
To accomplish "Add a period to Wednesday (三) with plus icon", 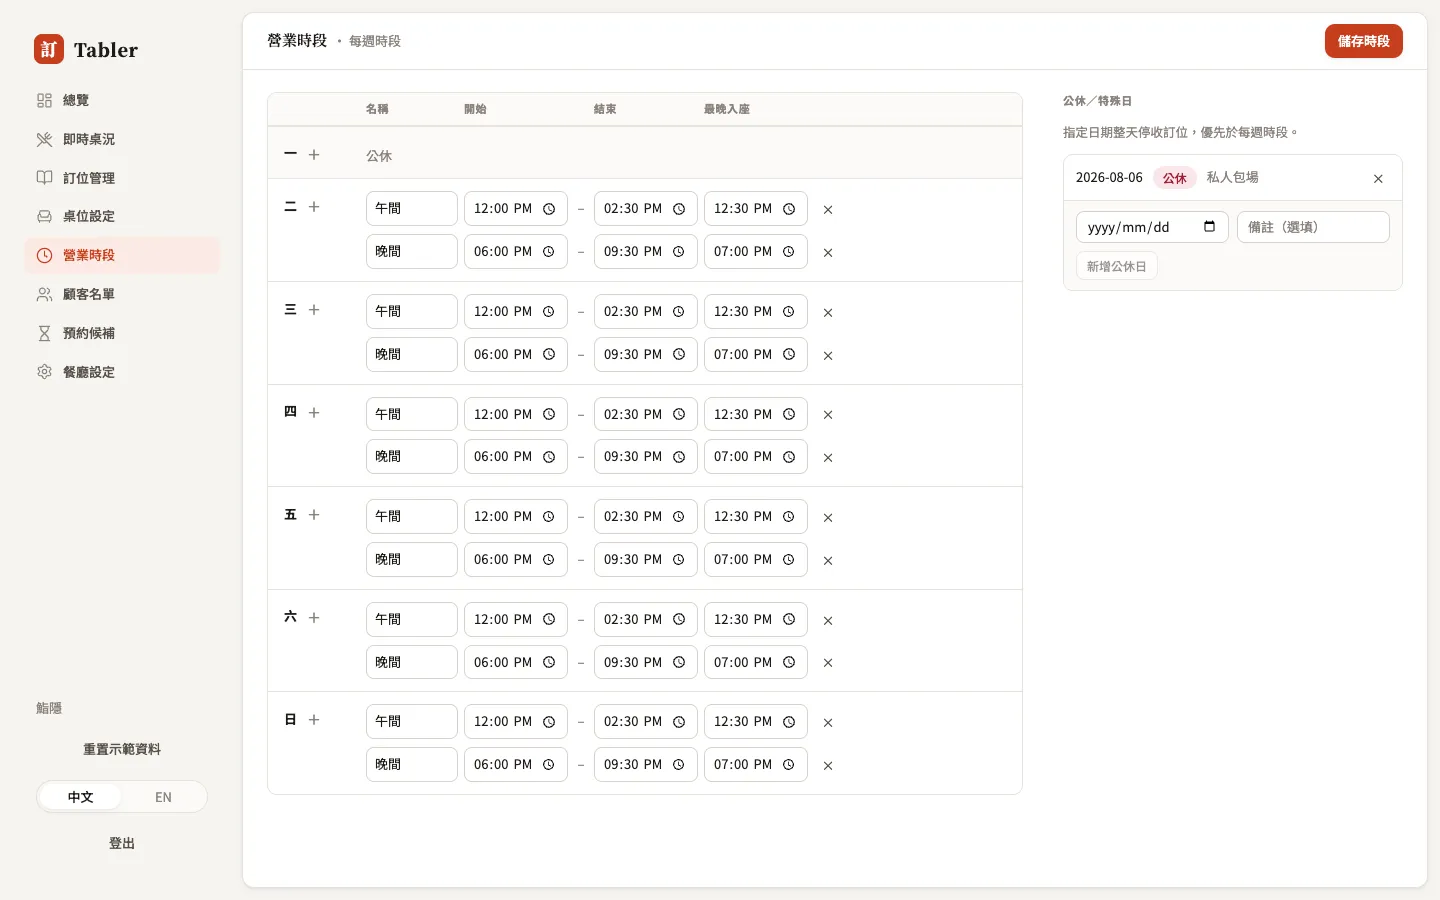I will (314, 310).
